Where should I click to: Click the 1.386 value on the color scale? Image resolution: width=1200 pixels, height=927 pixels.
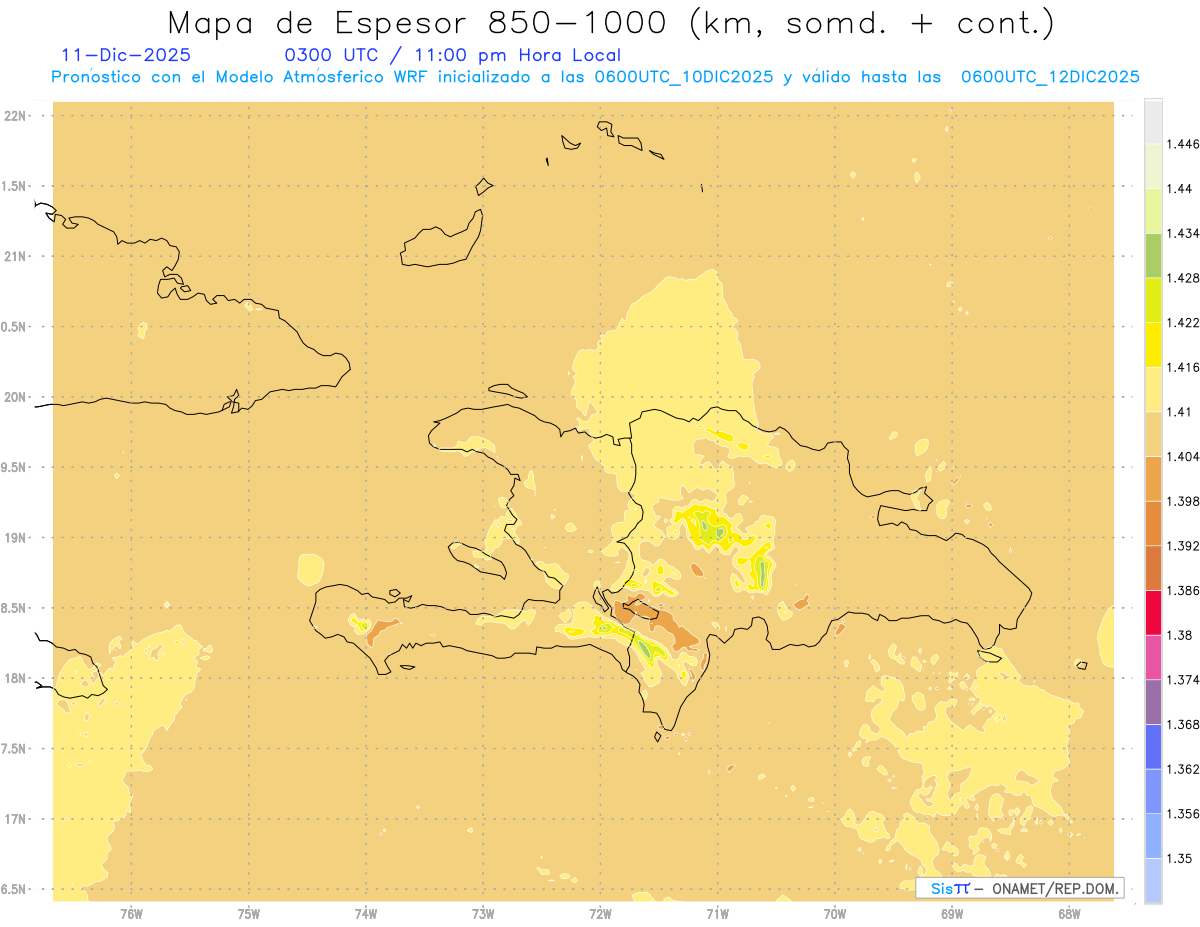coord(1184,590)
